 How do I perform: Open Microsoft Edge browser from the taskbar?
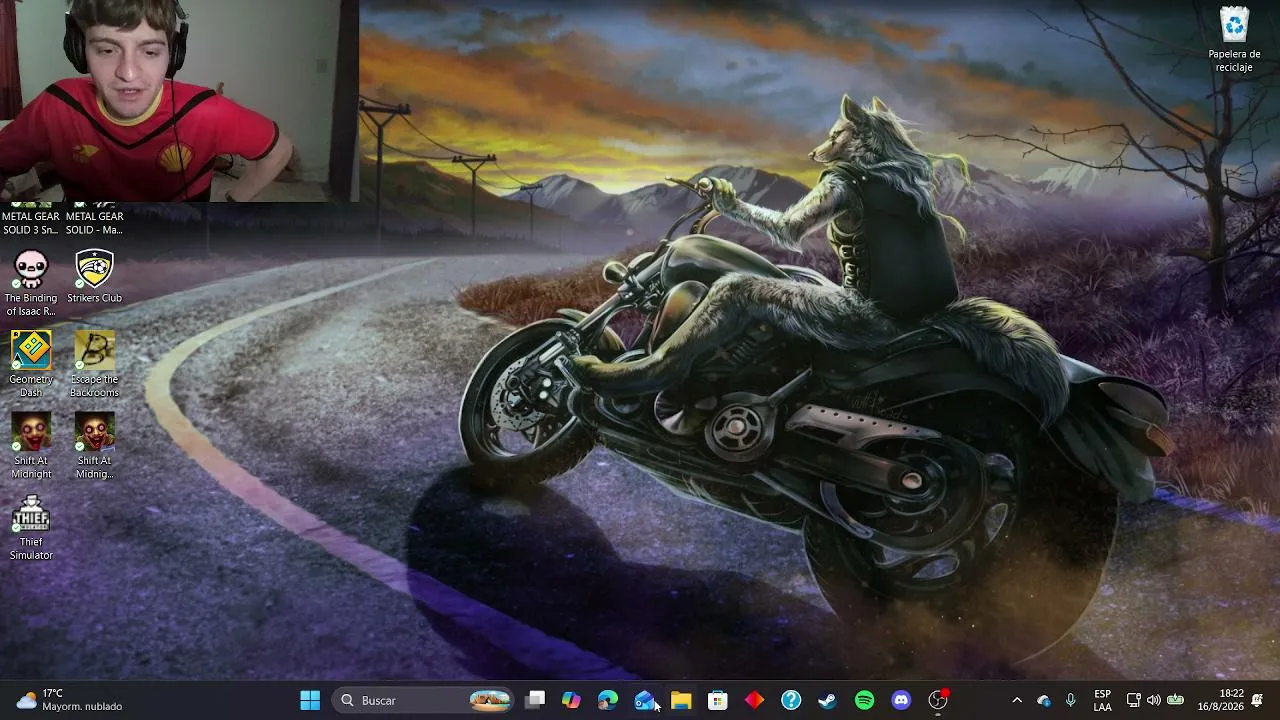pyautogui.click(x=608, y=700)
